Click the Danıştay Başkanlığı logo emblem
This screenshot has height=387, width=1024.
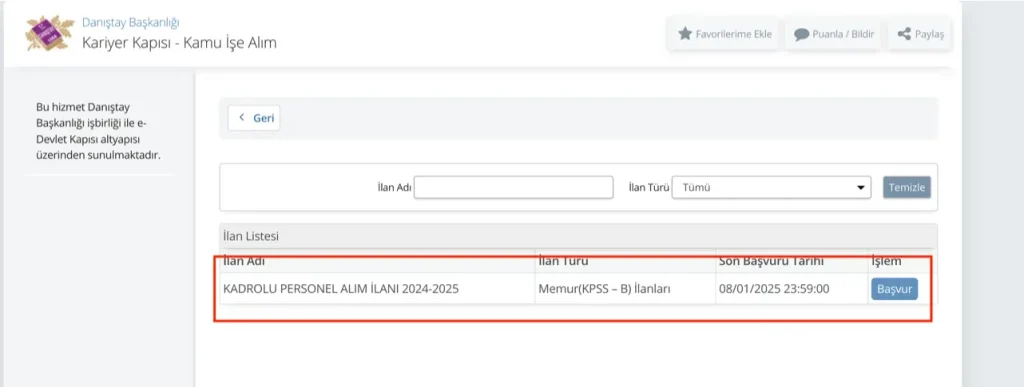(50, 33)
